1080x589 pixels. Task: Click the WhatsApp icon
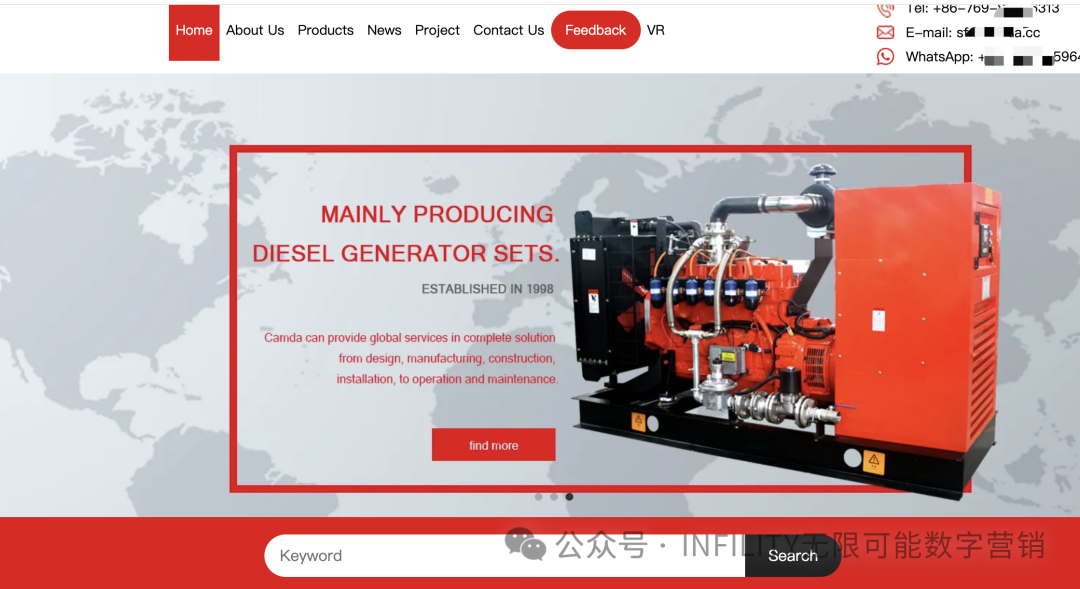[885, 56]
